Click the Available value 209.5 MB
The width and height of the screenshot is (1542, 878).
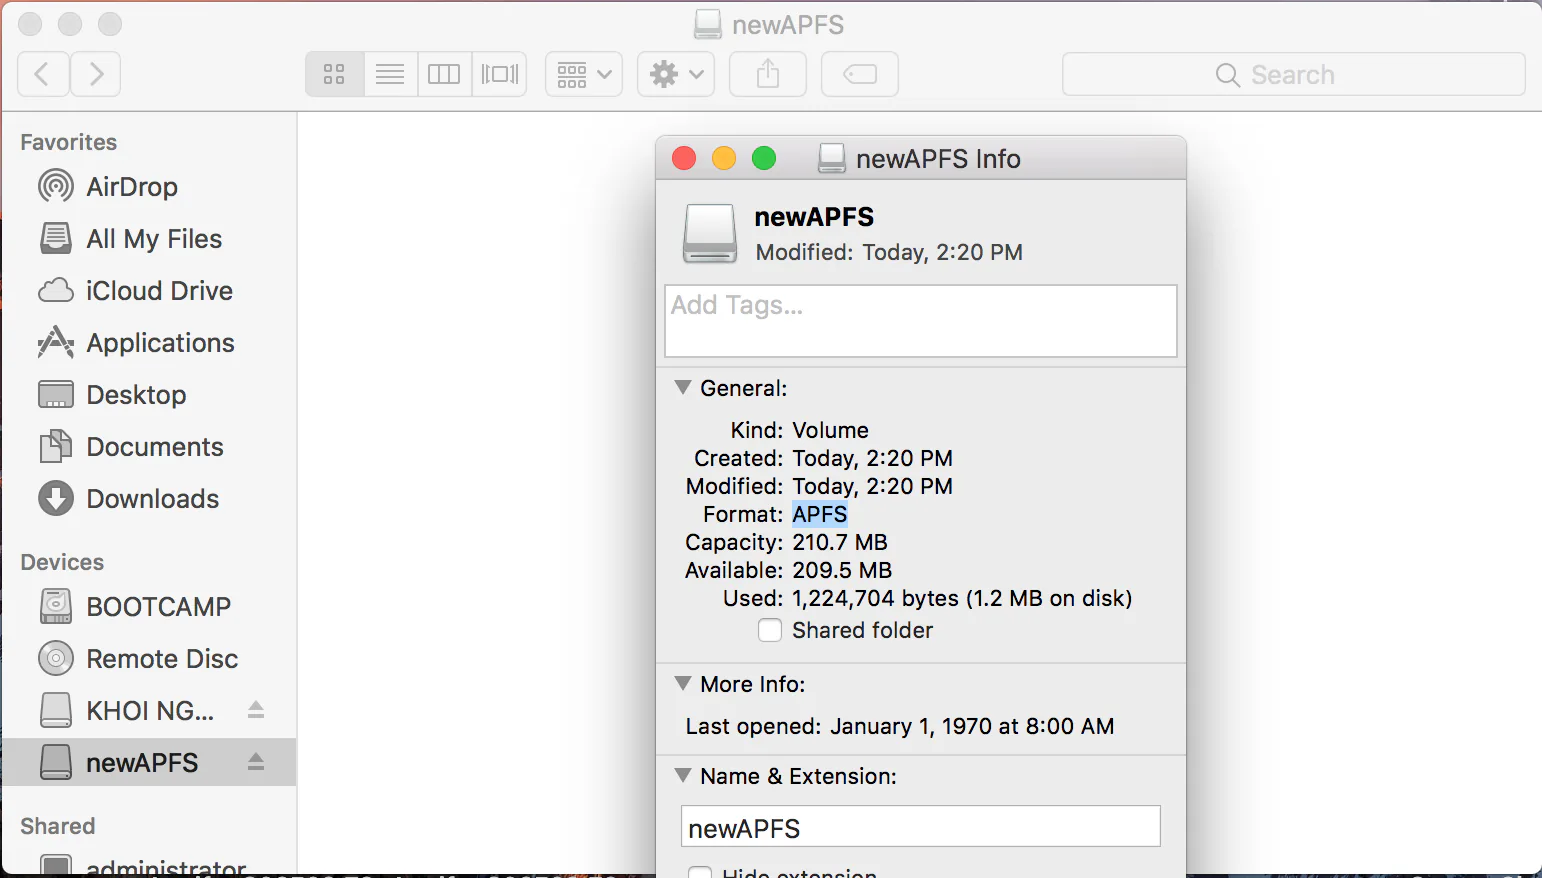[x=842, y=571]
